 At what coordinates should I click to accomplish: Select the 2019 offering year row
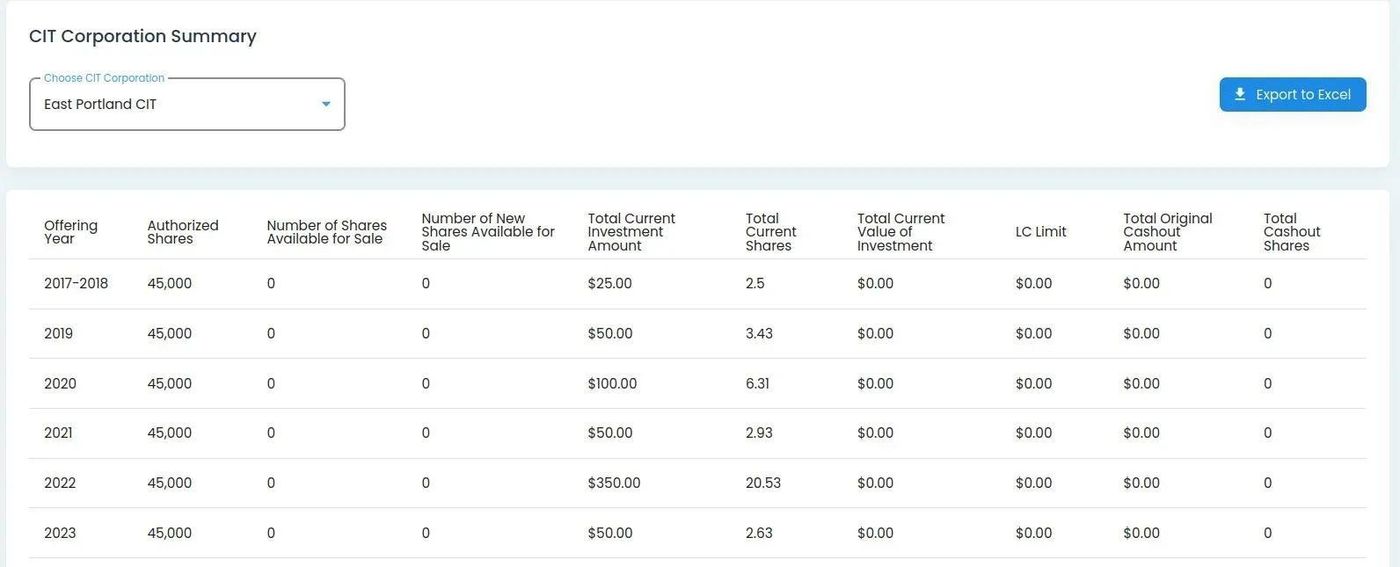[58, 334]
